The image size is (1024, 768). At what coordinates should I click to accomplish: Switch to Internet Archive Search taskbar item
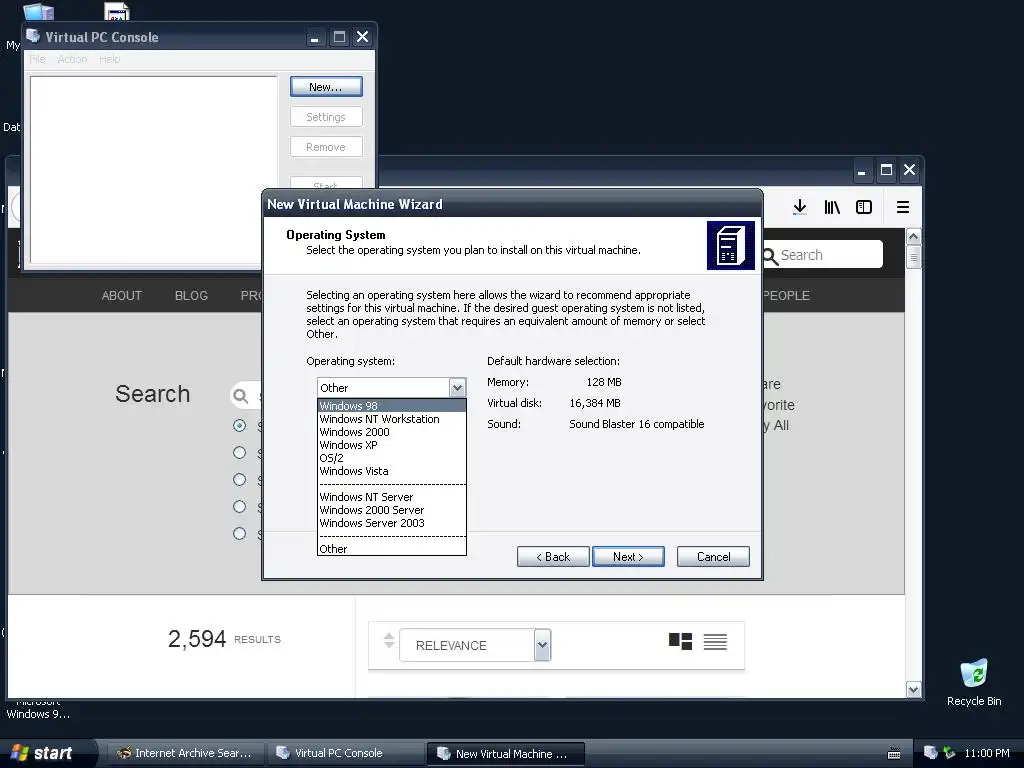tap(185, 753)
